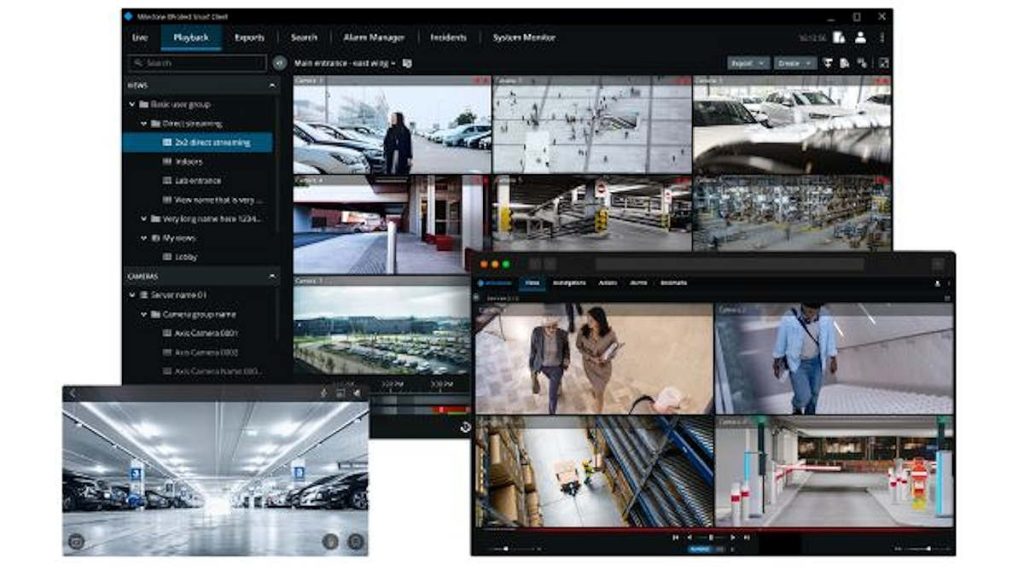
Task: Collapse the Views panel section
Action: click(x=273, y=86)
